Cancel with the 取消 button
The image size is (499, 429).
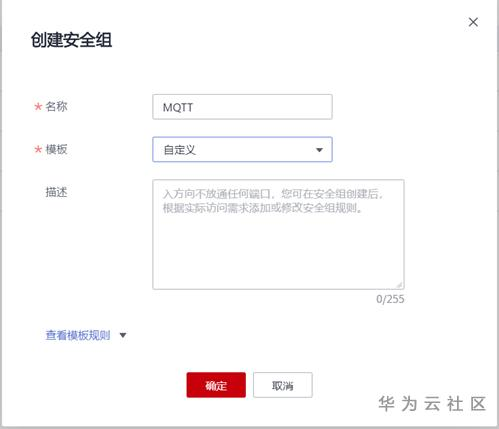point(283,385)
